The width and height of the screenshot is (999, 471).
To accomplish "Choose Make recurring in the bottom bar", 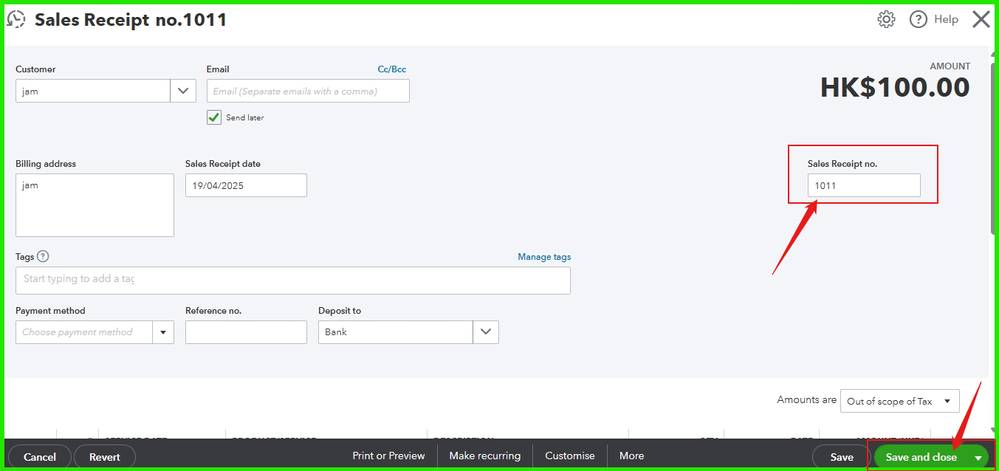I will 485,456.
